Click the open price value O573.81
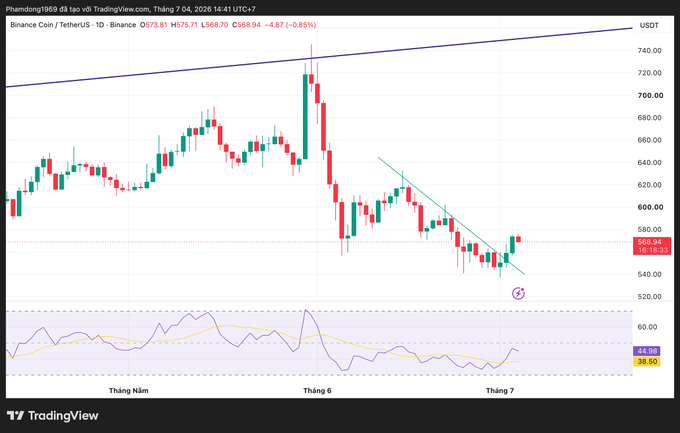This screenshot has height=433, width=680. pyautogui.click(x=154, y=25)
